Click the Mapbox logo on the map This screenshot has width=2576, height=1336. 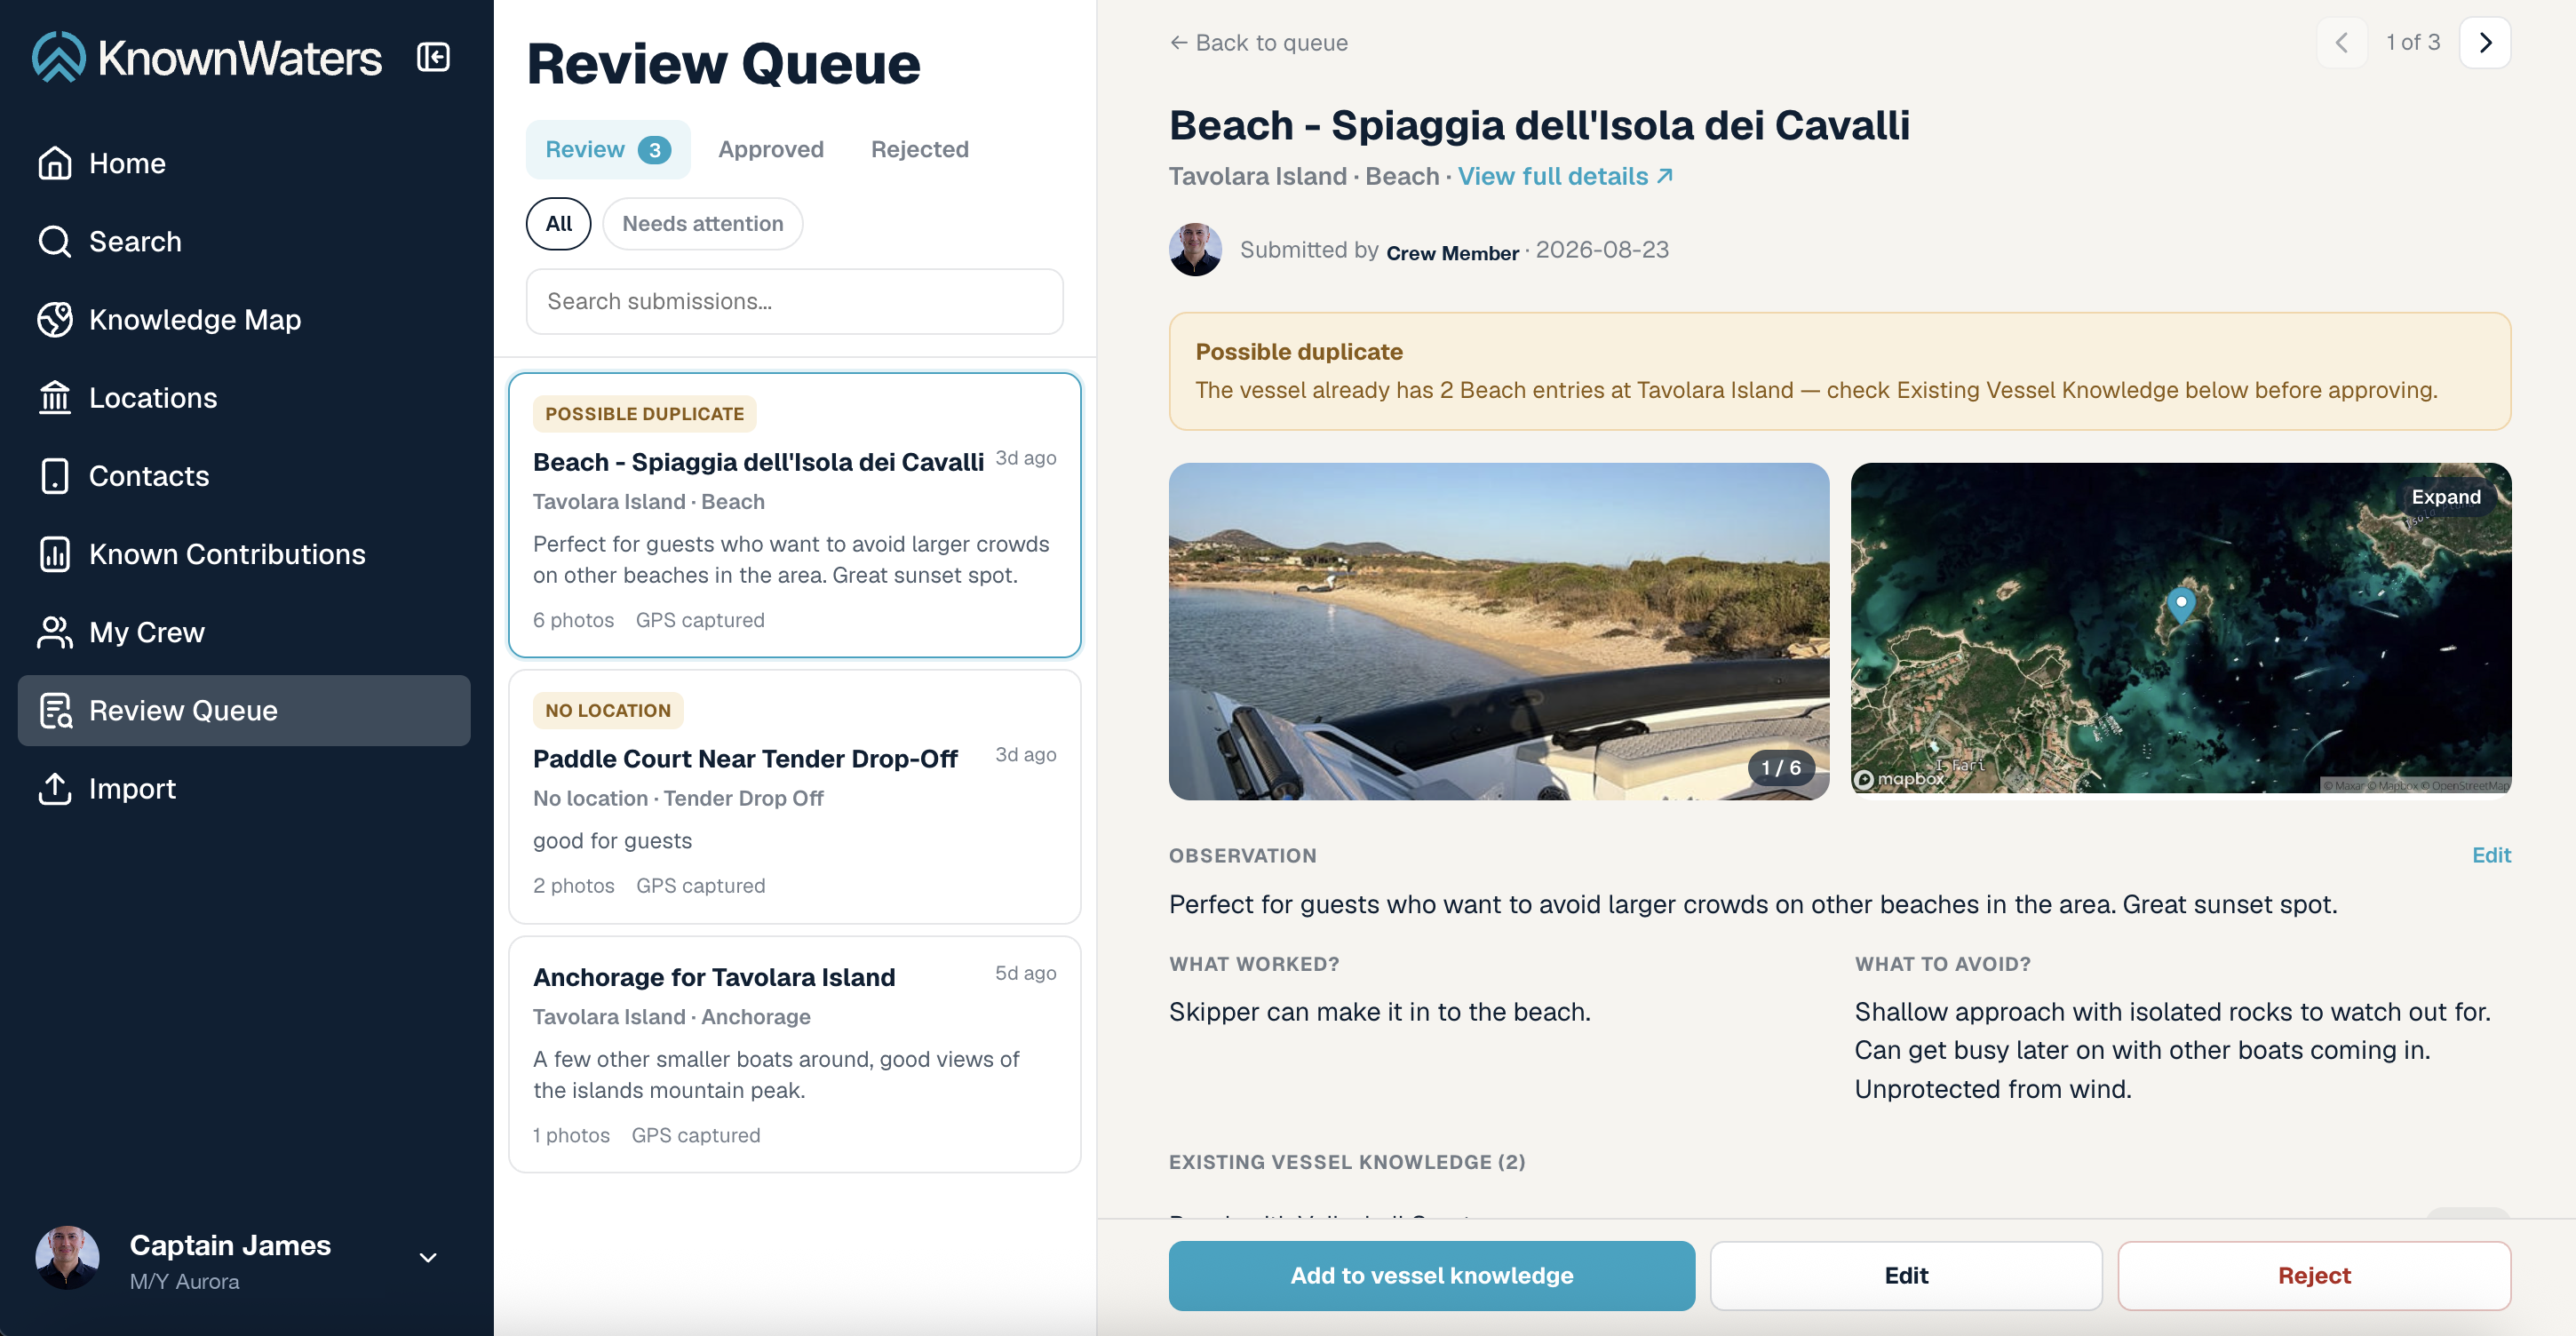1899,778
